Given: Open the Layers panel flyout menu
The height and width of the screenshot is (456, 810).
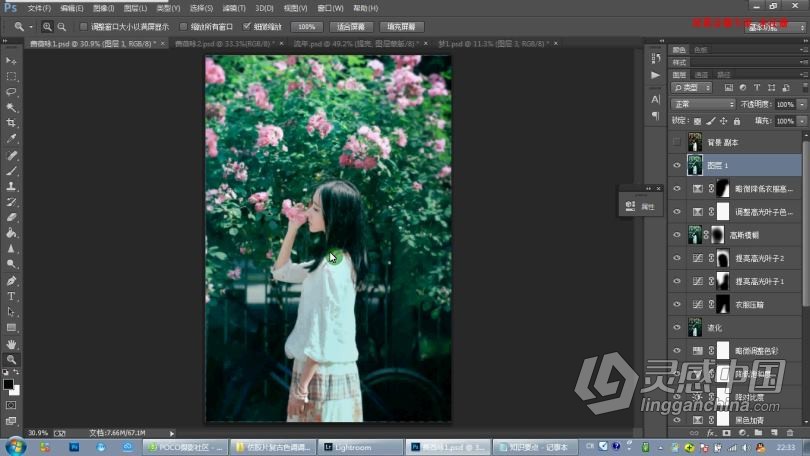Looking at the screenshot, I should coord(803,75).
